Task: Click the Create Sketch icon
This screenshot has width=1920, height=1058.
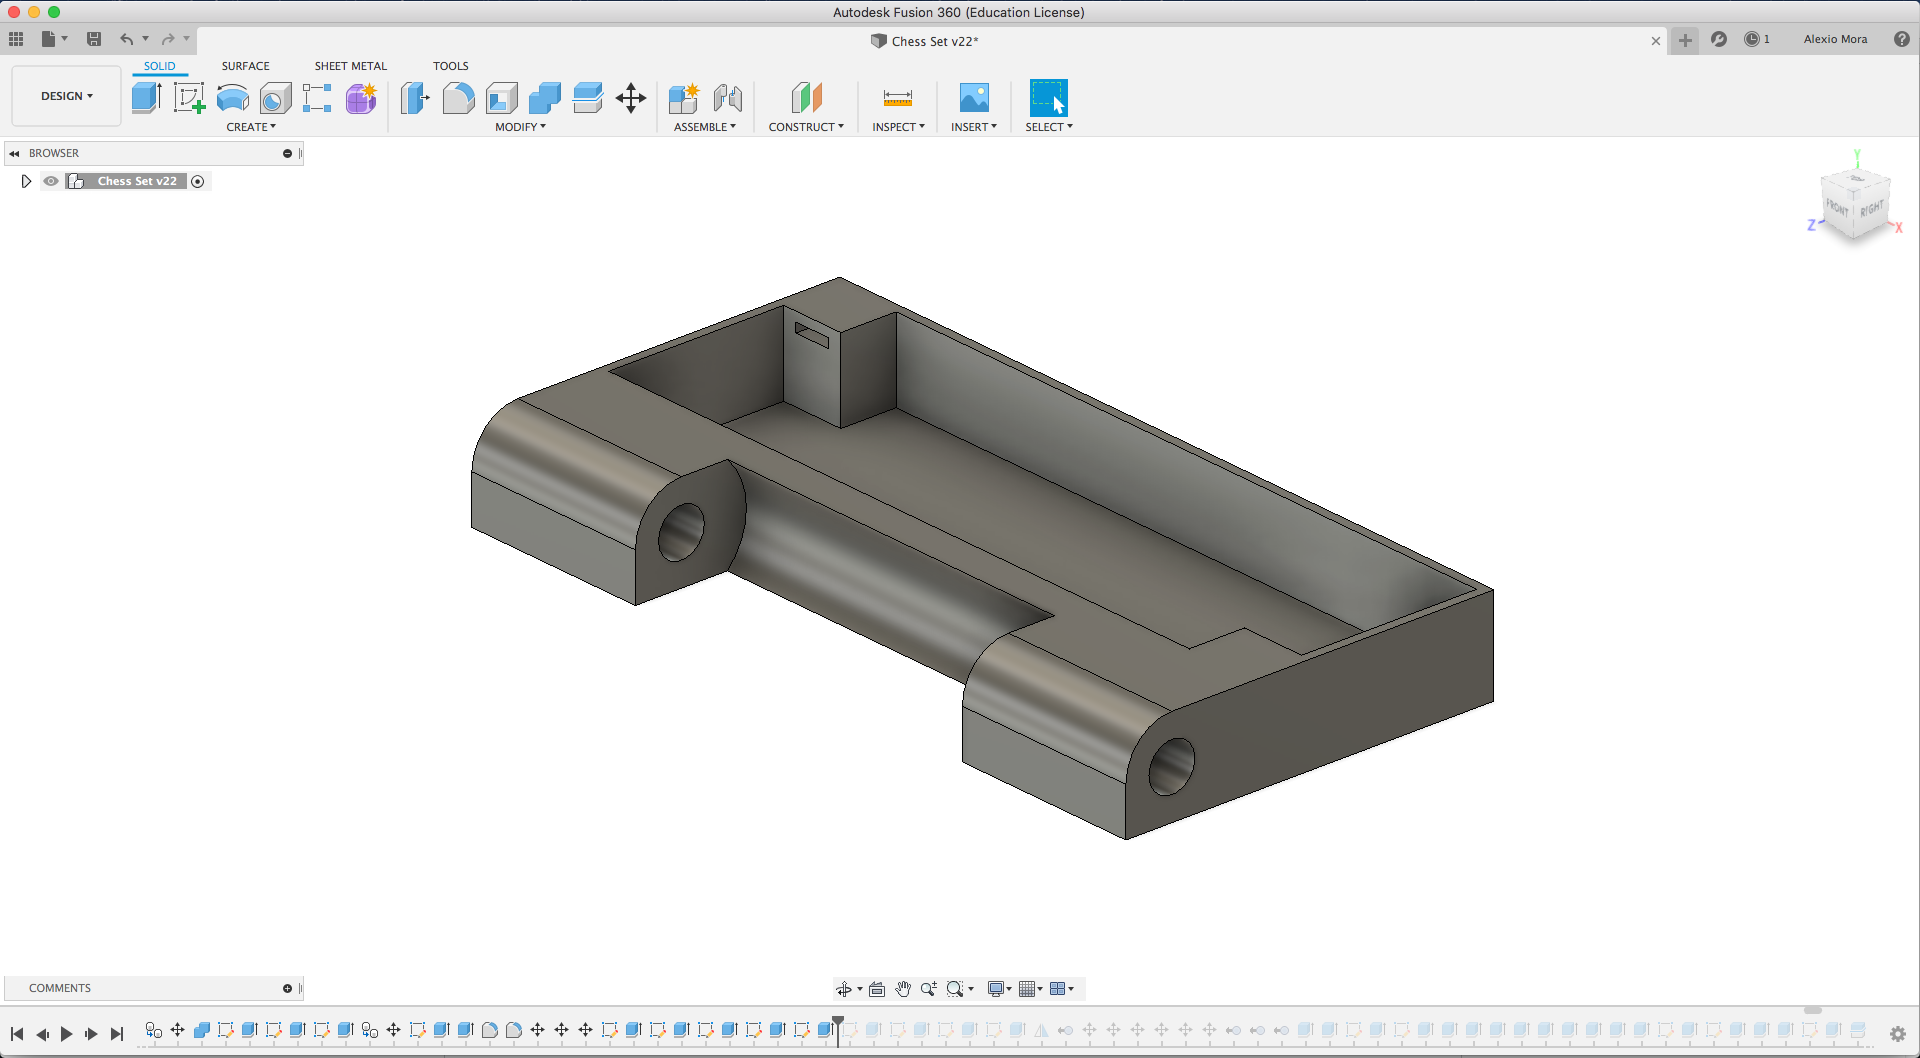Action: pyautogui.click(x=189, y=98)
